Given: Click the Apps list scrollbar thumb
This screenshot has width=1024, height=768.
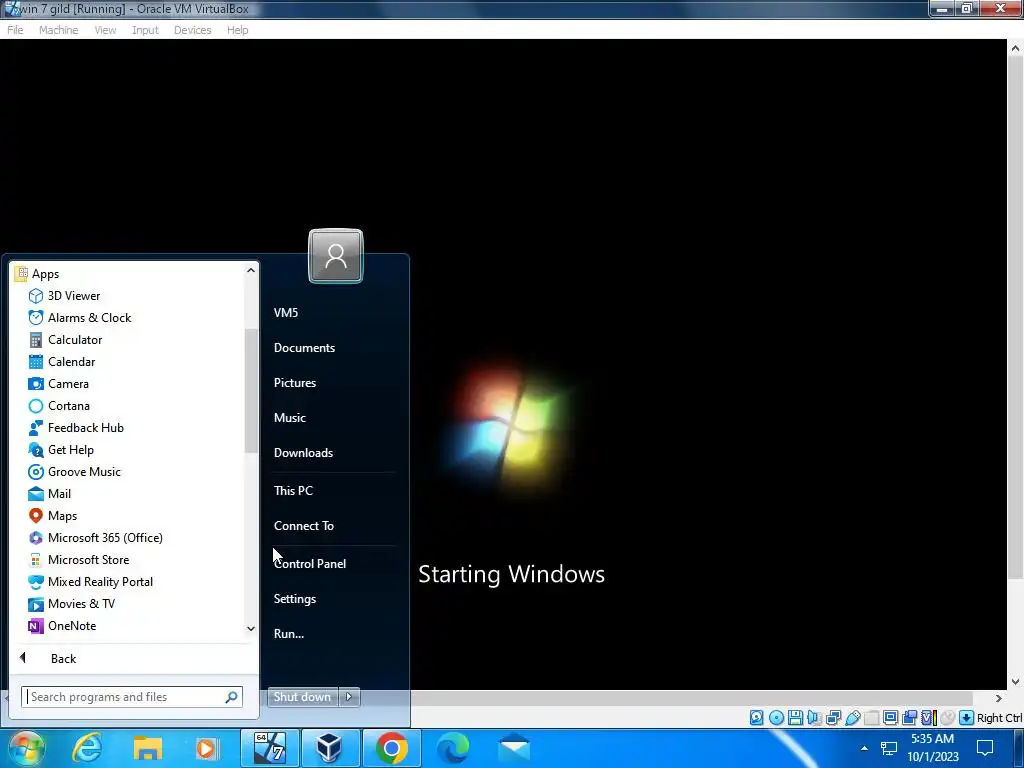Looking at the screenshot, I should pyautogui.click(x=251, y=391).
